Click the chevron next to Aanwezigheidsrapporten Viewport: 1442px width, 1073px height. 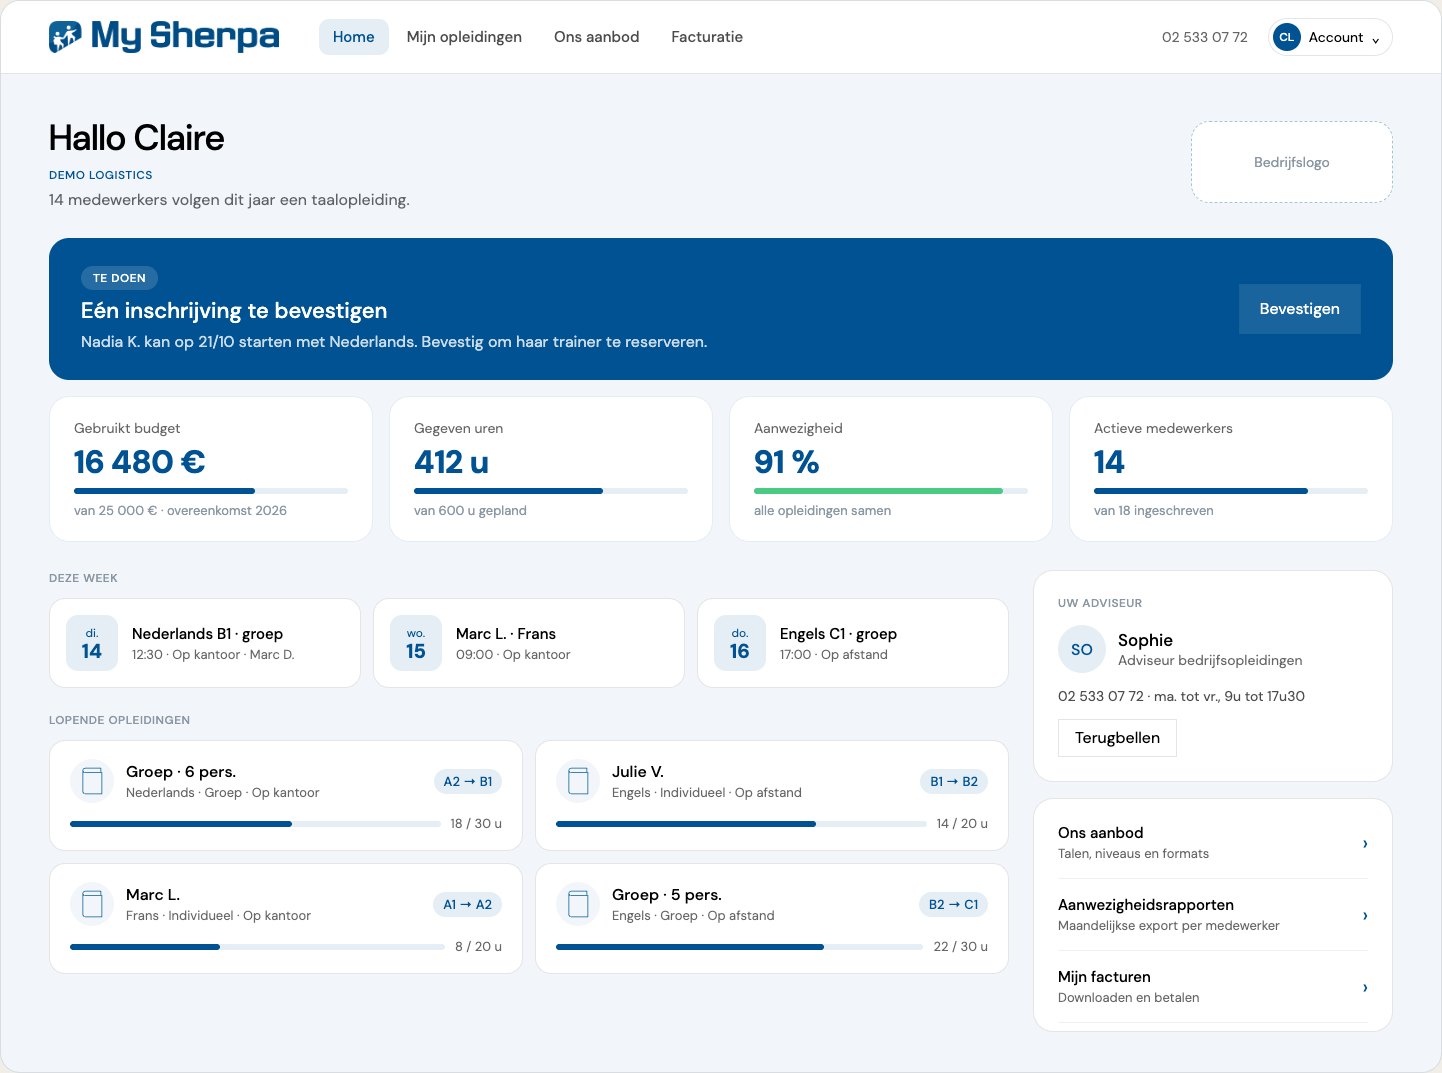point(1365,915)
